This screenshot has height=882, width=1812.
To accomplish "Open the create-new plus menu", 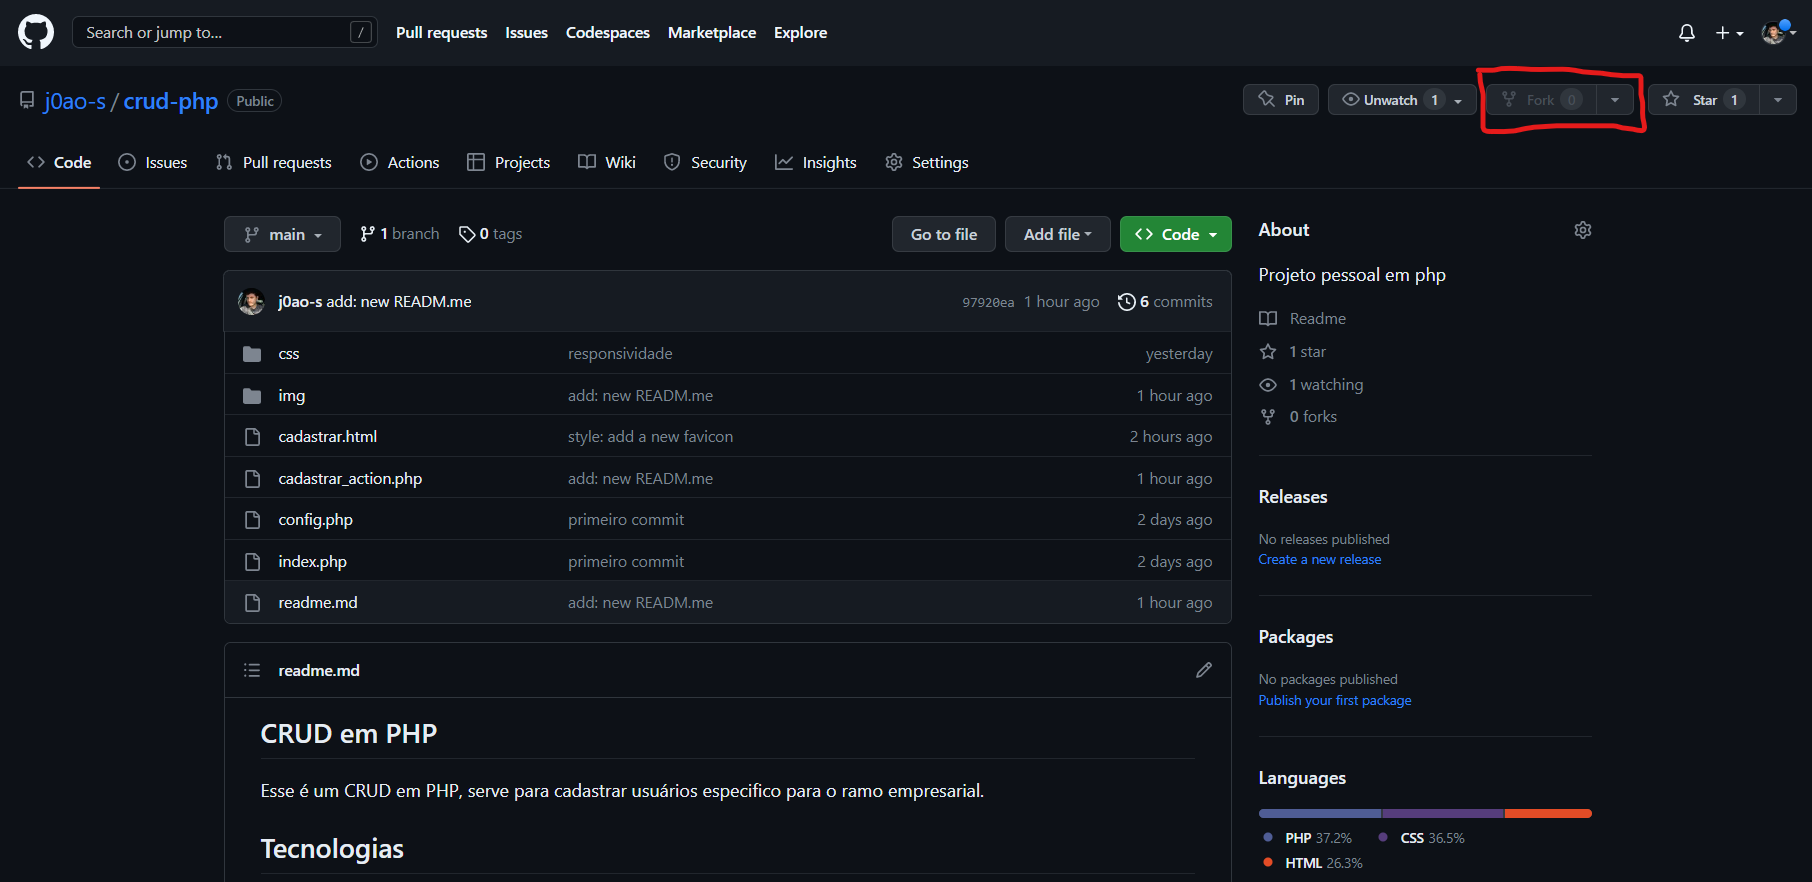I will coord(1729,33).
